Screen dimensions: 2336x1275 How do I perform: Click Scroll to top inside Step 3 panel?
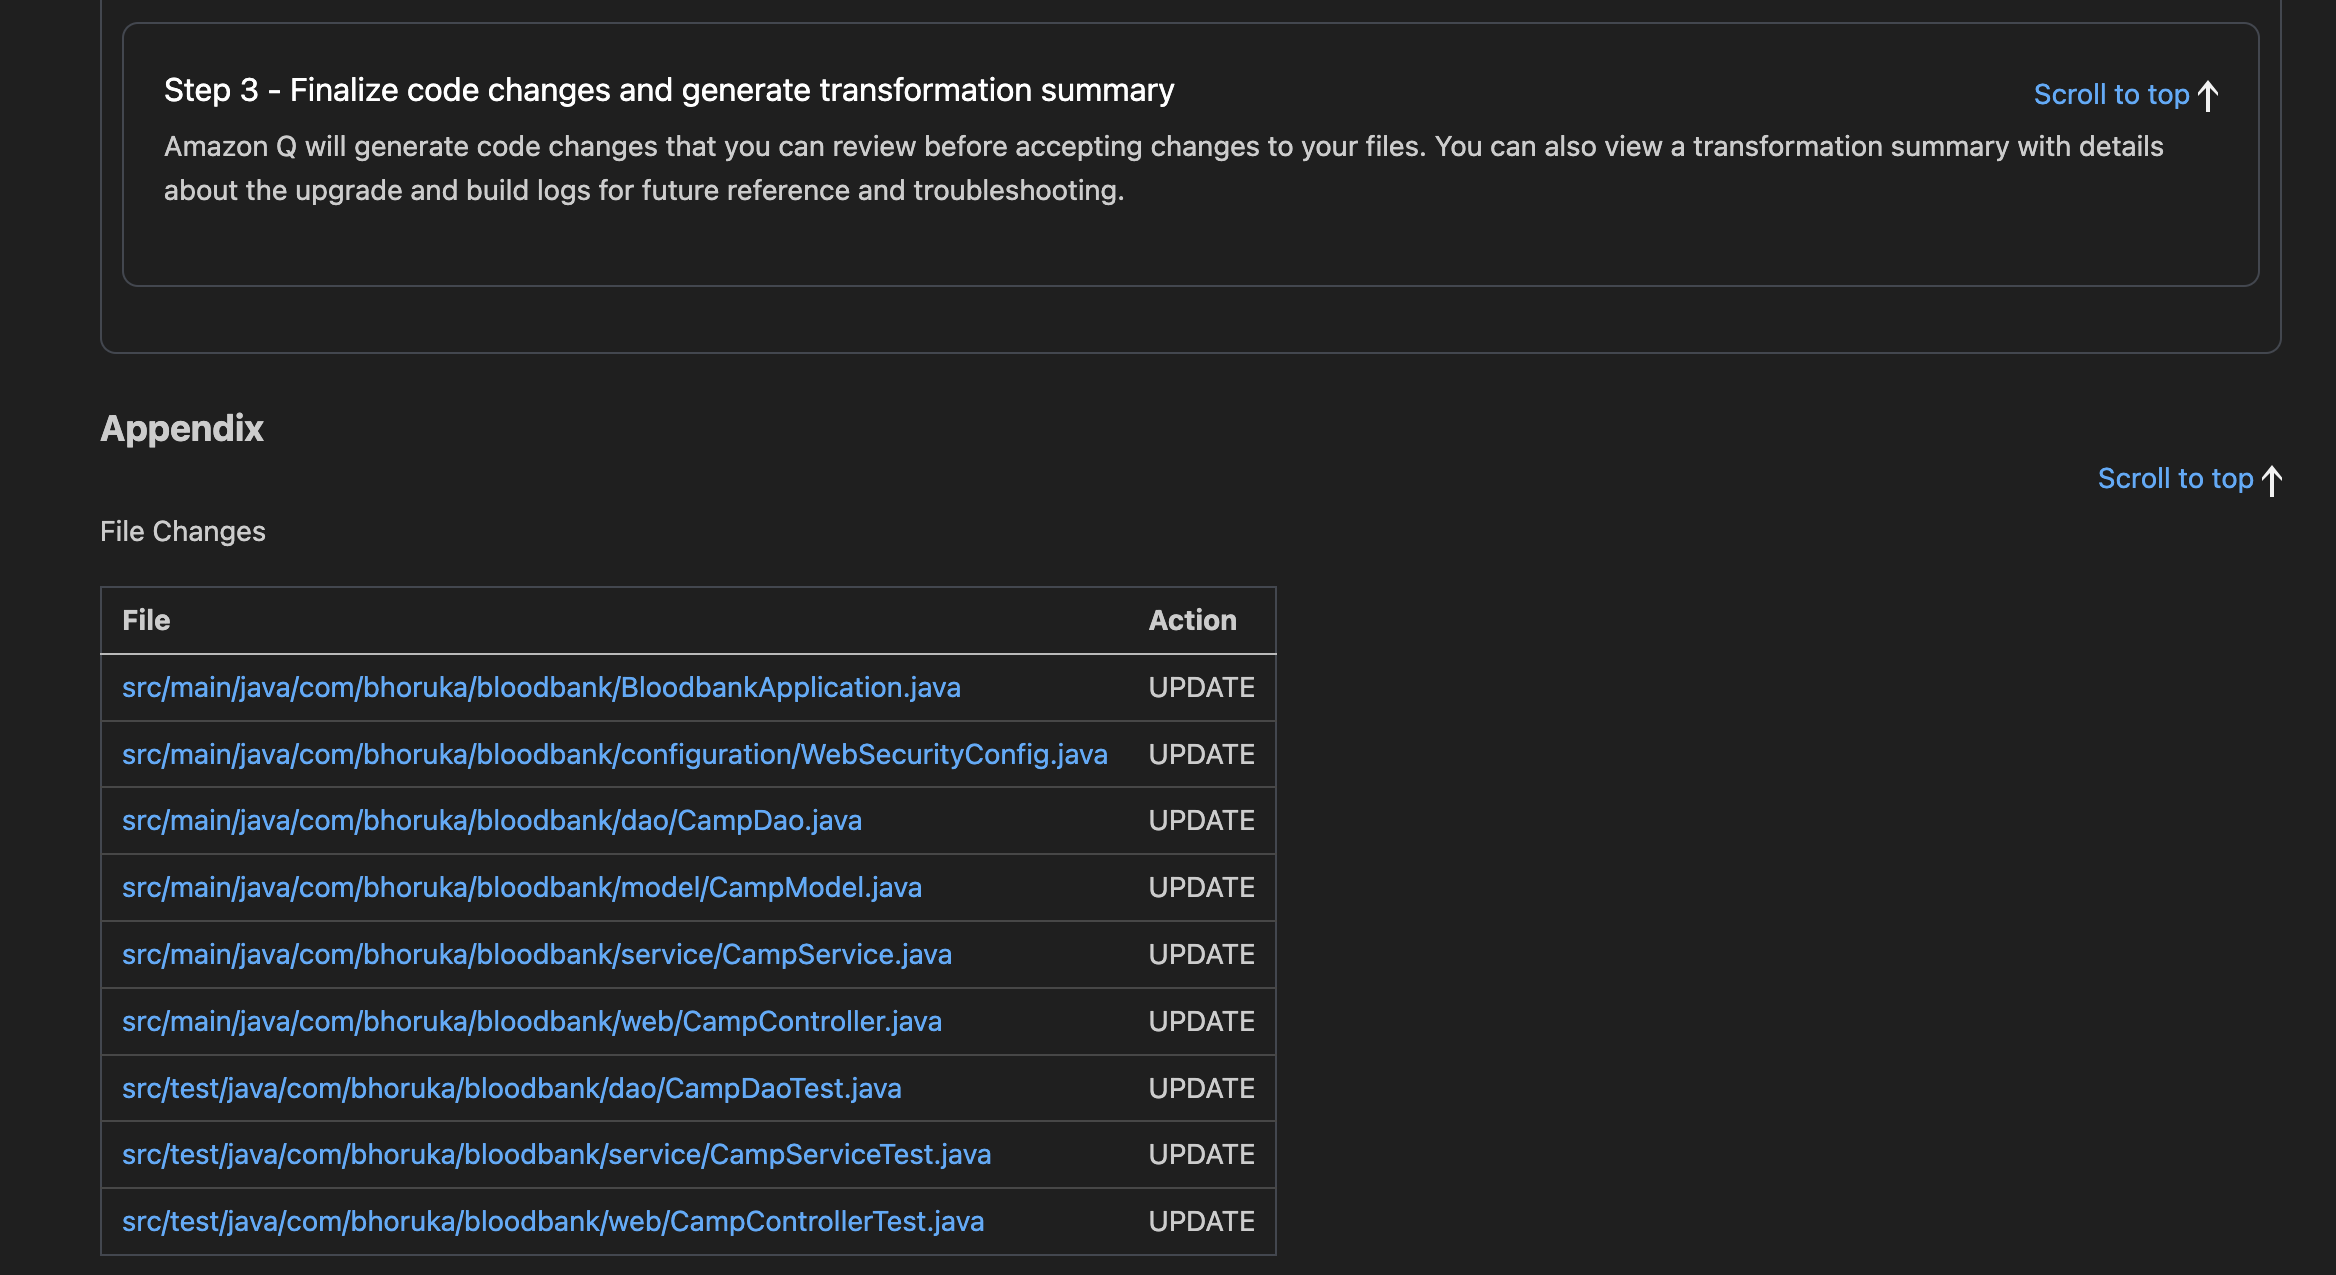pyautogui.click(x=2110, y=93)
